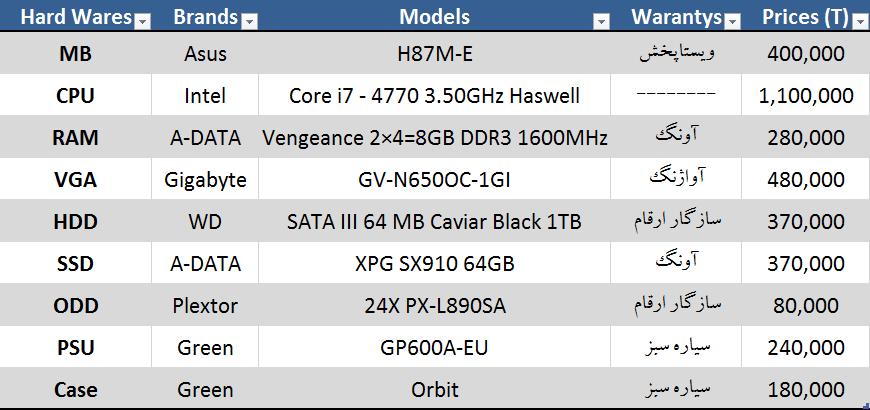Select the Plextor brand cell
The width and height of the screenshot is (870, 410).
(205, 306)
